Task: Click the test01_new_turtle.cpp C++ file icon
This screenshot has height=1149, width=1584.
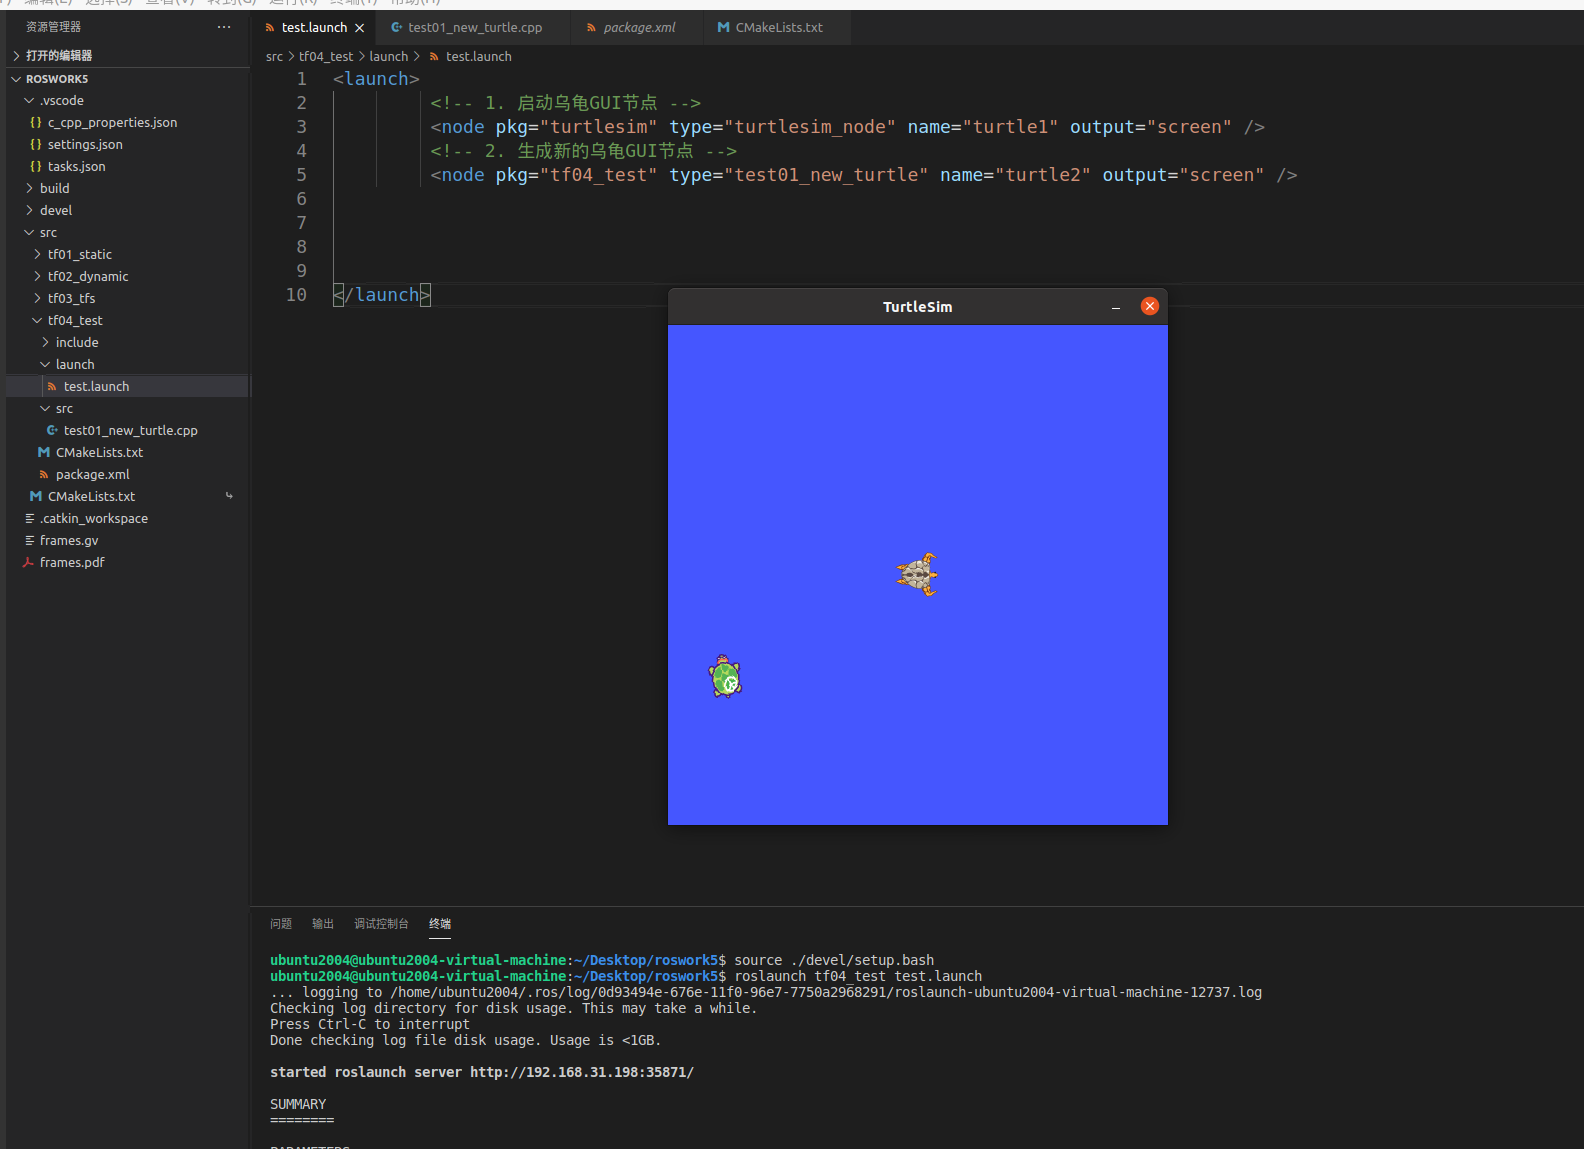Action: tap(52, 430)
